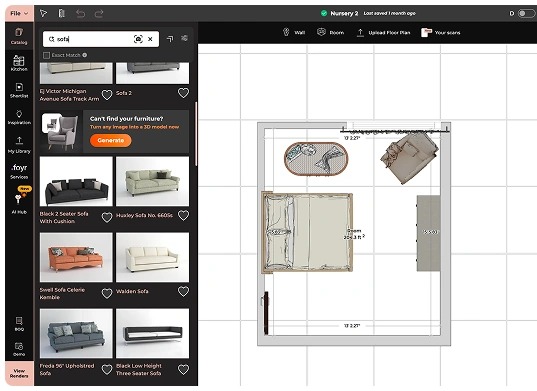Select Black 2 Seater Sofa thumbnail
The image size is (537, 391).
pyautogui.click(x=76, y=181)
